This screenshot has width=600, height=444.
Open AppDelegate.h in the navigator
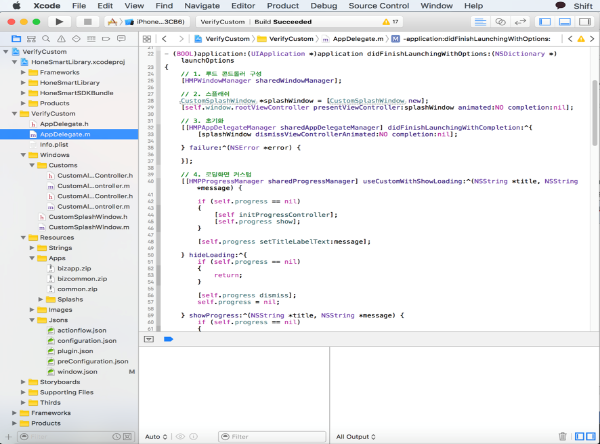point(64,124)
